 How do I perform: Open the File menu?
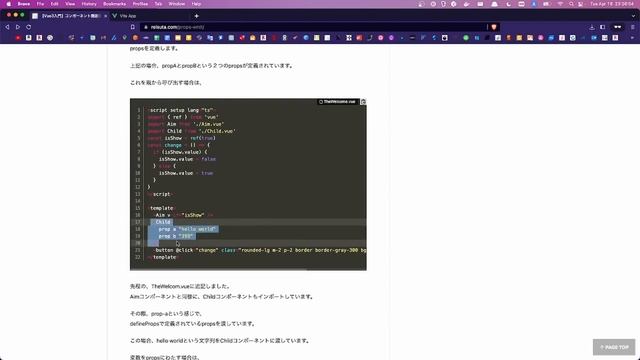point(40,4)
